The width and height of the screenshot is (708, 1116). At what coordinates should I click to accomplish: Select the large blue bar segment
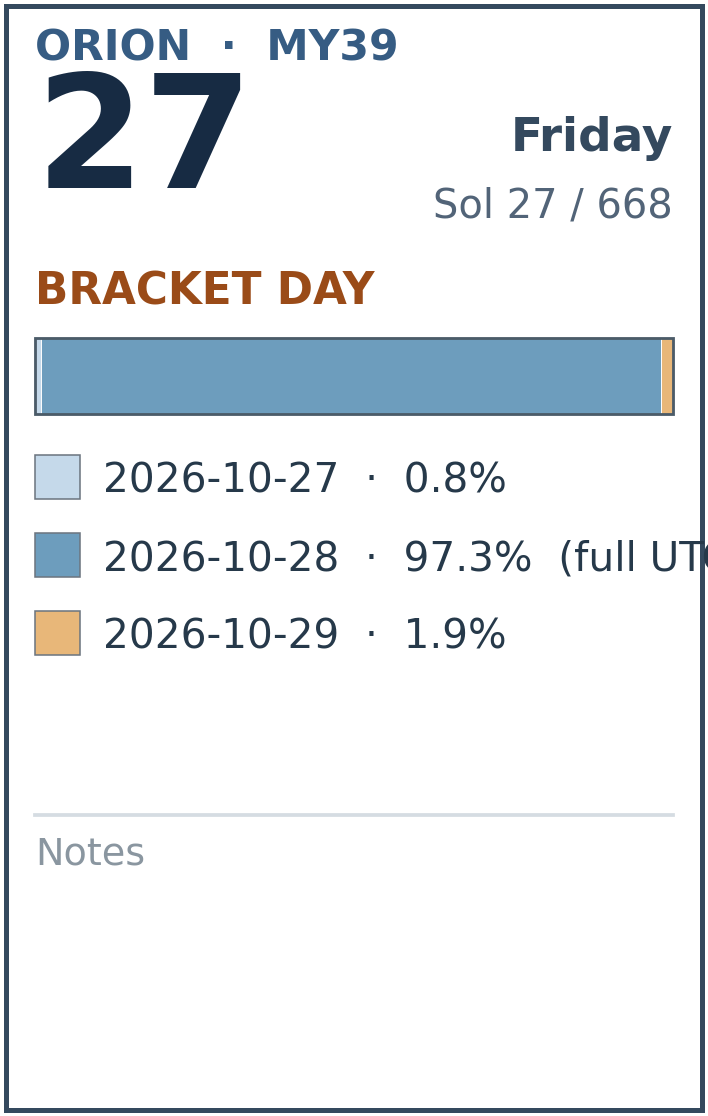(352, 377)
